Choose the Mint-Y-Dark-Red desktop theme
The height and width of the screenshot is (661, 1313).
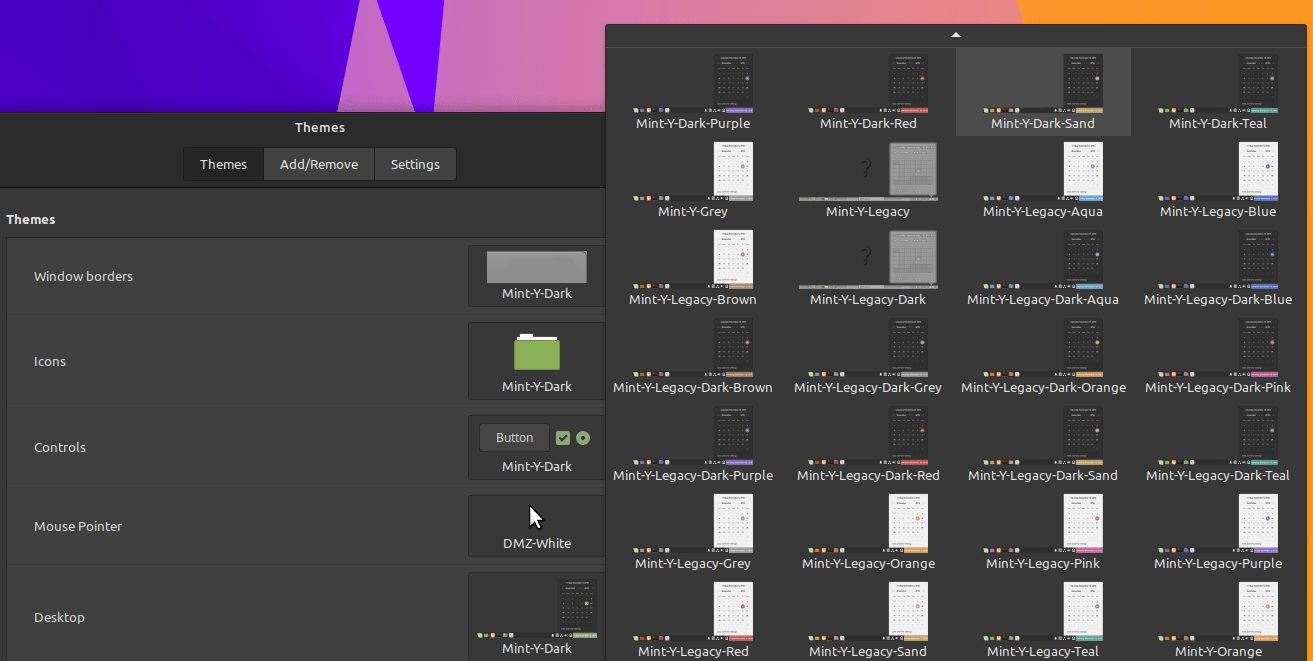pyautogui.click(x=868, y=92)
